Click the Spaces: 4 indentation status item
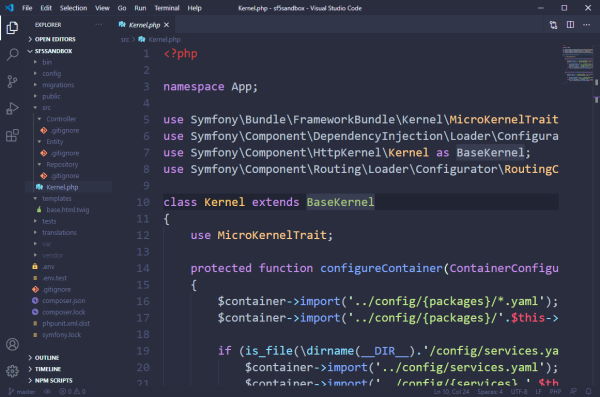 tap(490, 392)
